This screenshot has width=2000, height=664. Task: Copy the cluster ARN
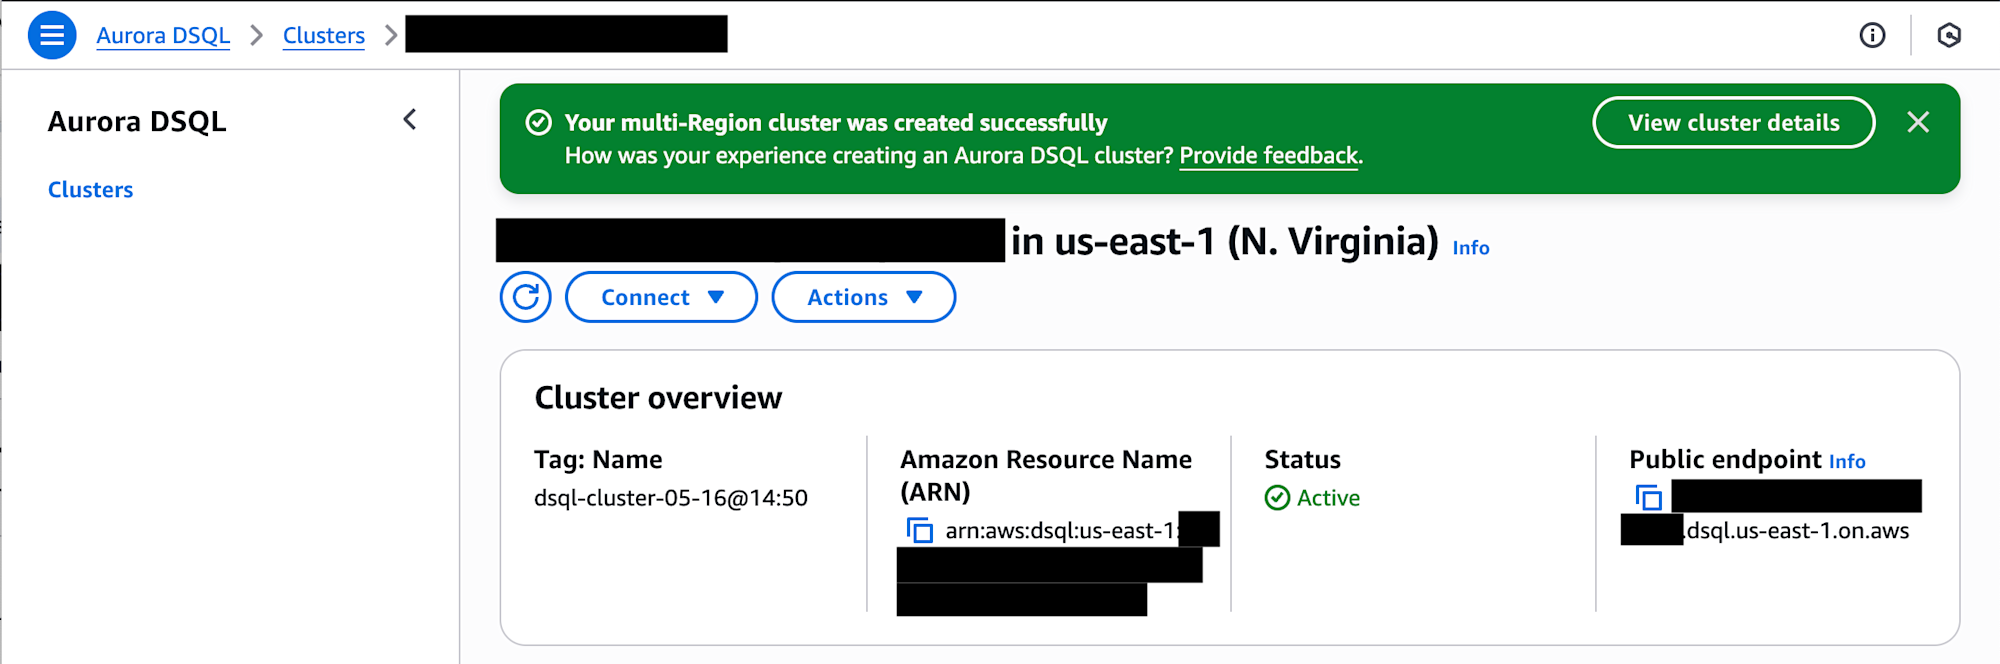click(x=919, y=530)
